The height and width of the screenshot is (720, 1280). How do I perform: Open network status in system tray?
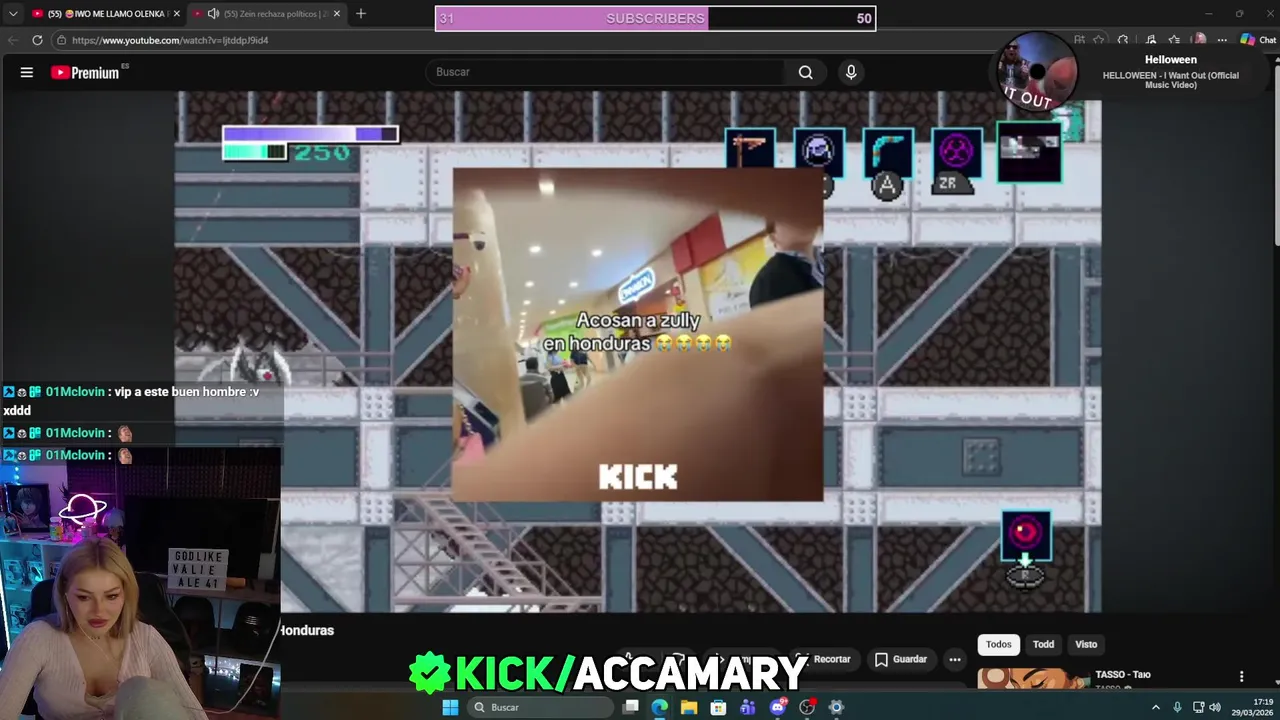[x=1198, y=707]
